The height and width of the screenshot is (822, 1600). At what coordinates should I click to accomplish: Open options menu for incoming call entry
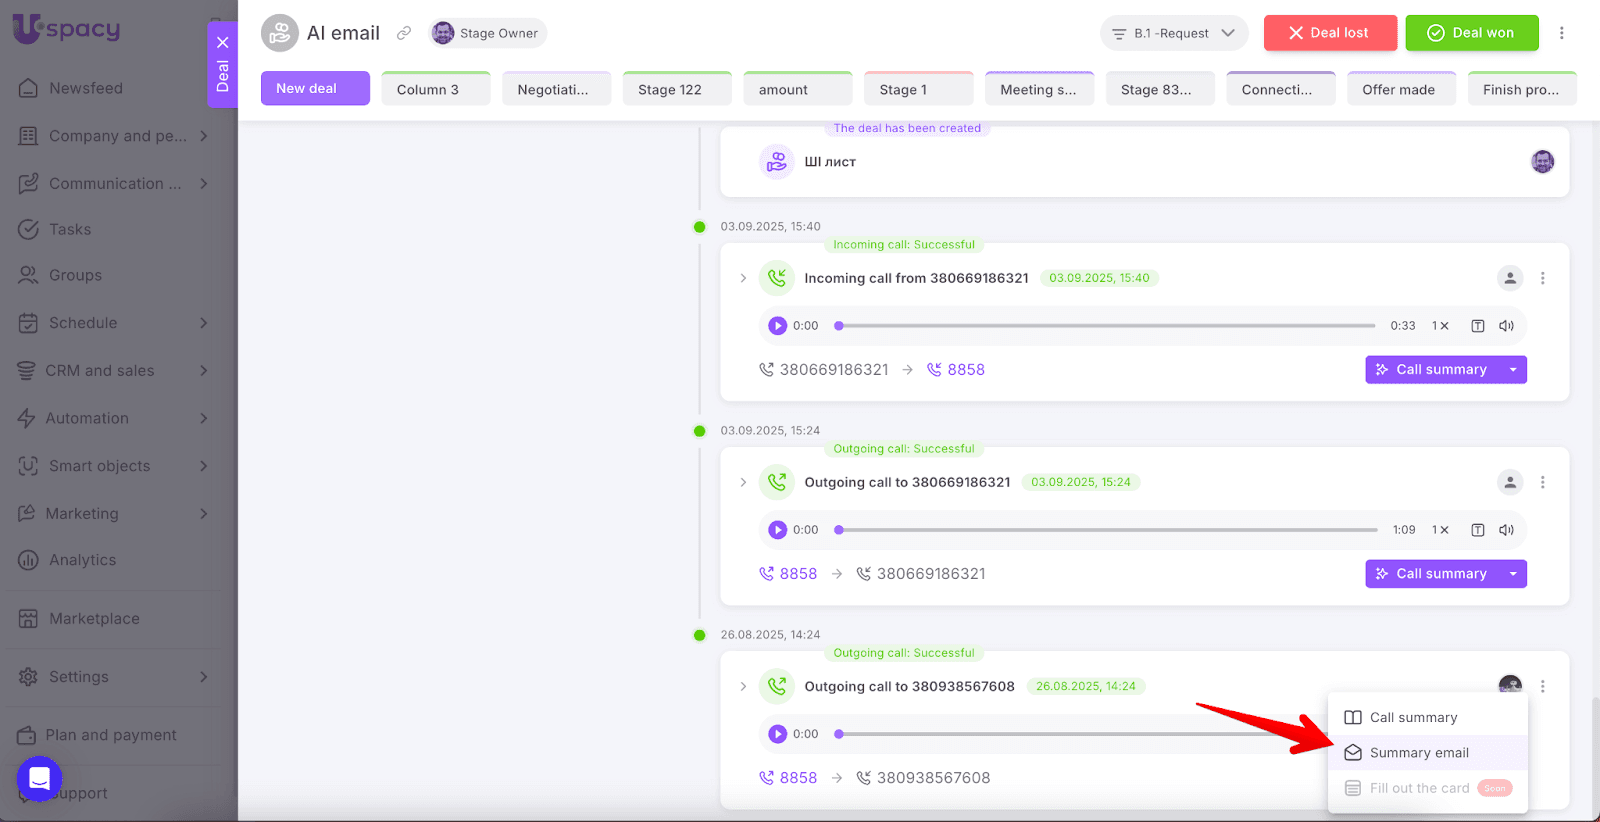(1542, 278)
